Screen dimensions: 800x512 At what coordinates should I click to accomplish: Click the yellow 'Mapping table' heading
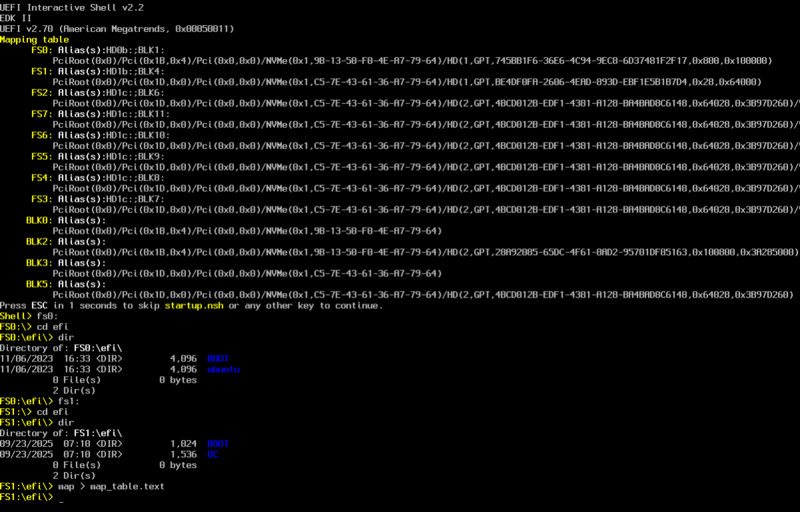pos(34,40)
